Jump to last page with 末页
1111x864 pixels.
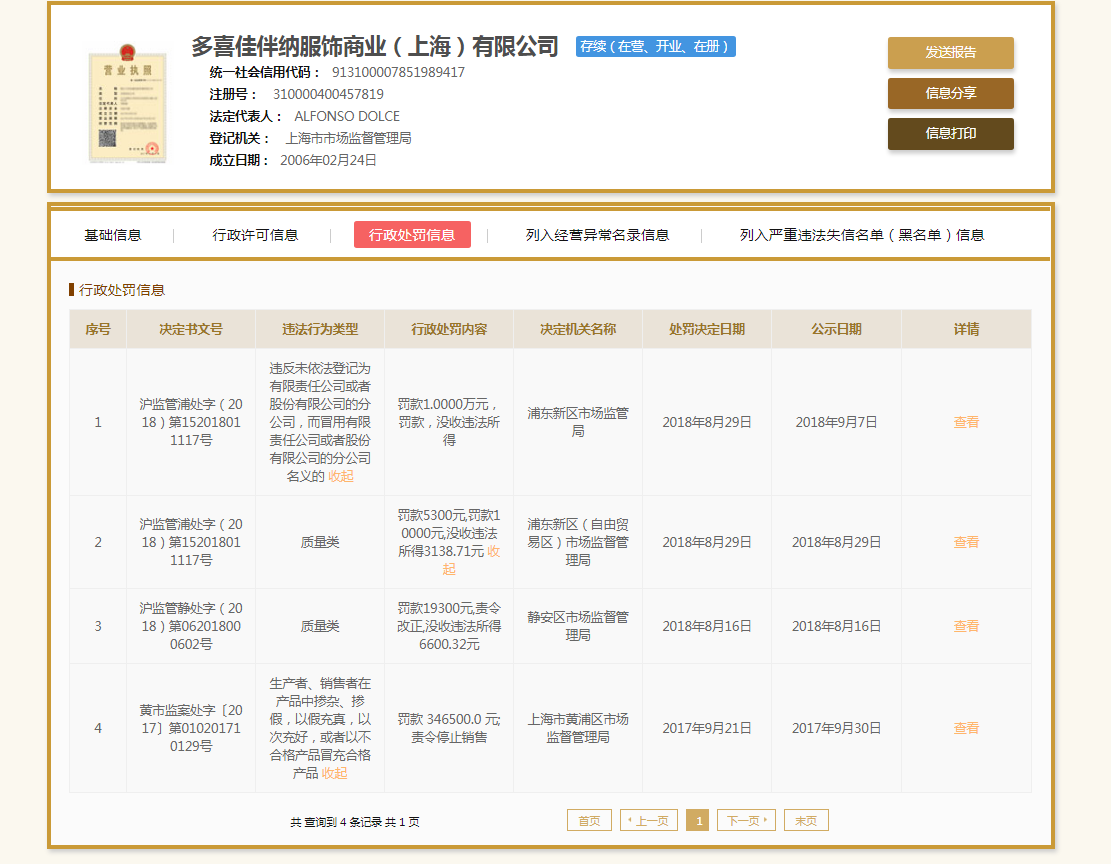[x=806, y=821]
